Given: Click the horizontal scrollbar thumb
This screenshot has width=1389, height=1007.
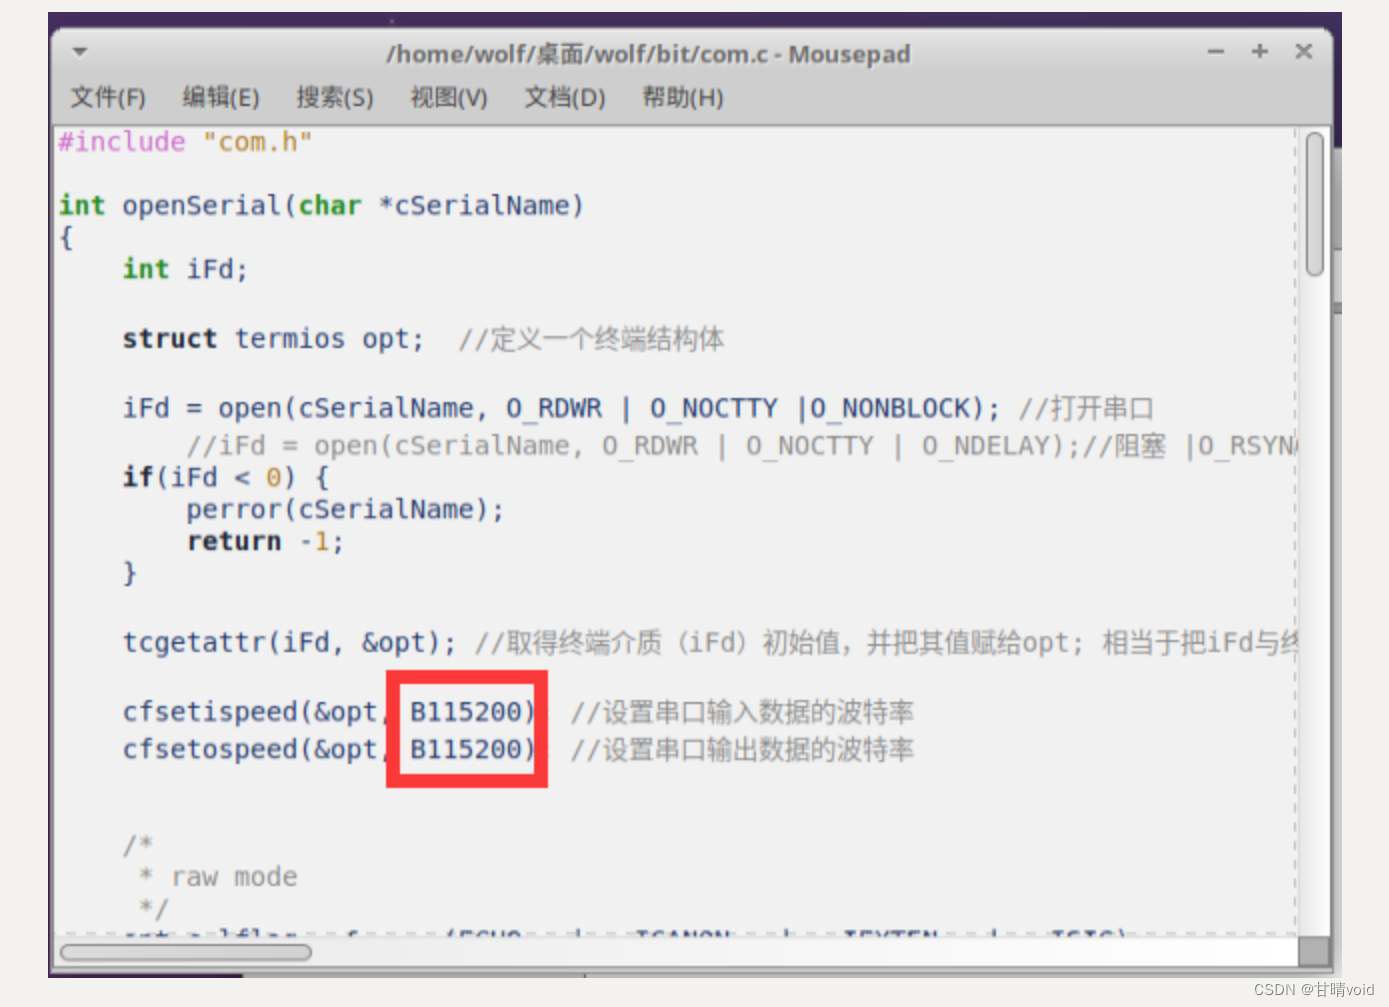Looking at the screenshot, I should tap(186, 952).
